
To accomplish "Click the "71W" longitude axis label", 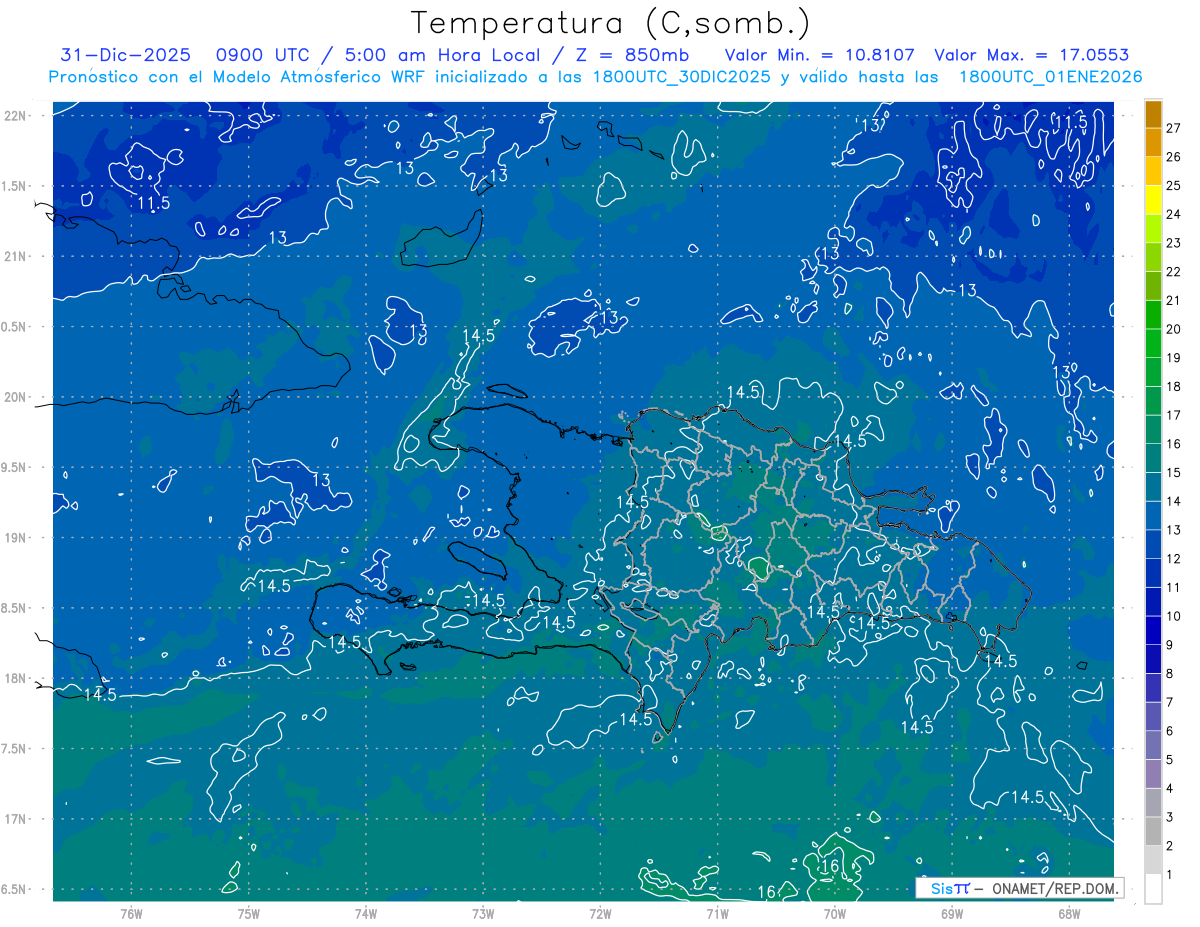I will pos(718,913).
